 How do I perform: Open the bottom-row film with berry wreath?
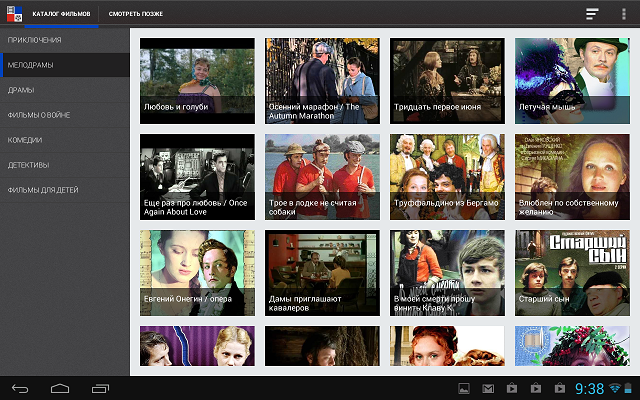(572, 346)
